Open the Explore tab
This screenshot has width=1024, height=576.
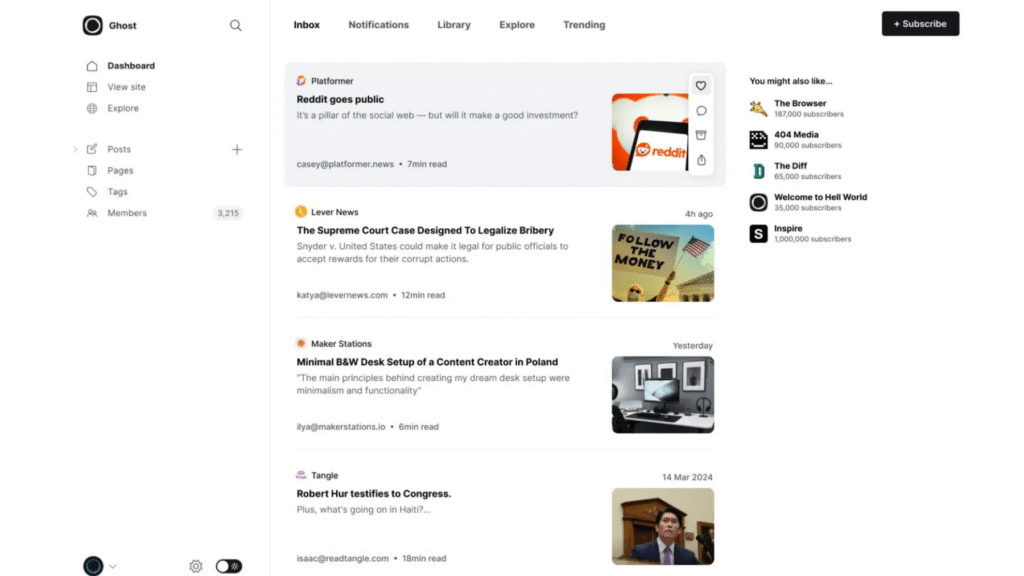pos(517,25)
